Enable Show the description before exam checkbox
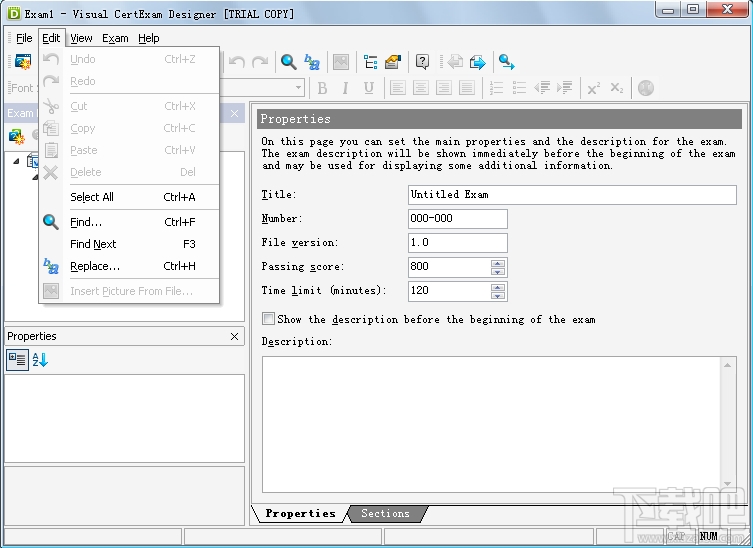The image size is (753, 548). (268, 319)
